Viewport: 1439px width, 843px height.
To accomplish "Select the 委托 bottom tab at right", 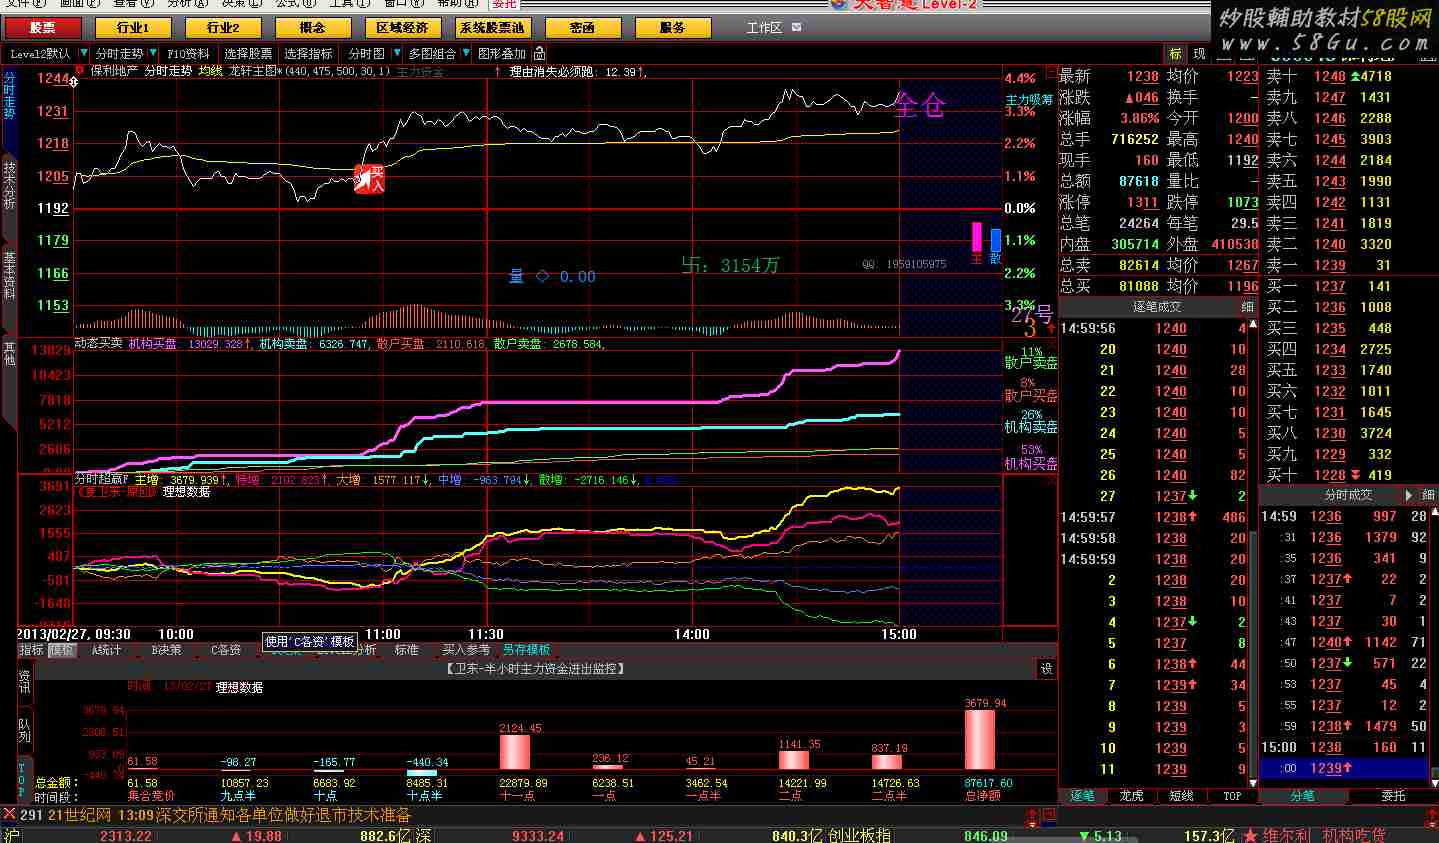I will 1393,796.
